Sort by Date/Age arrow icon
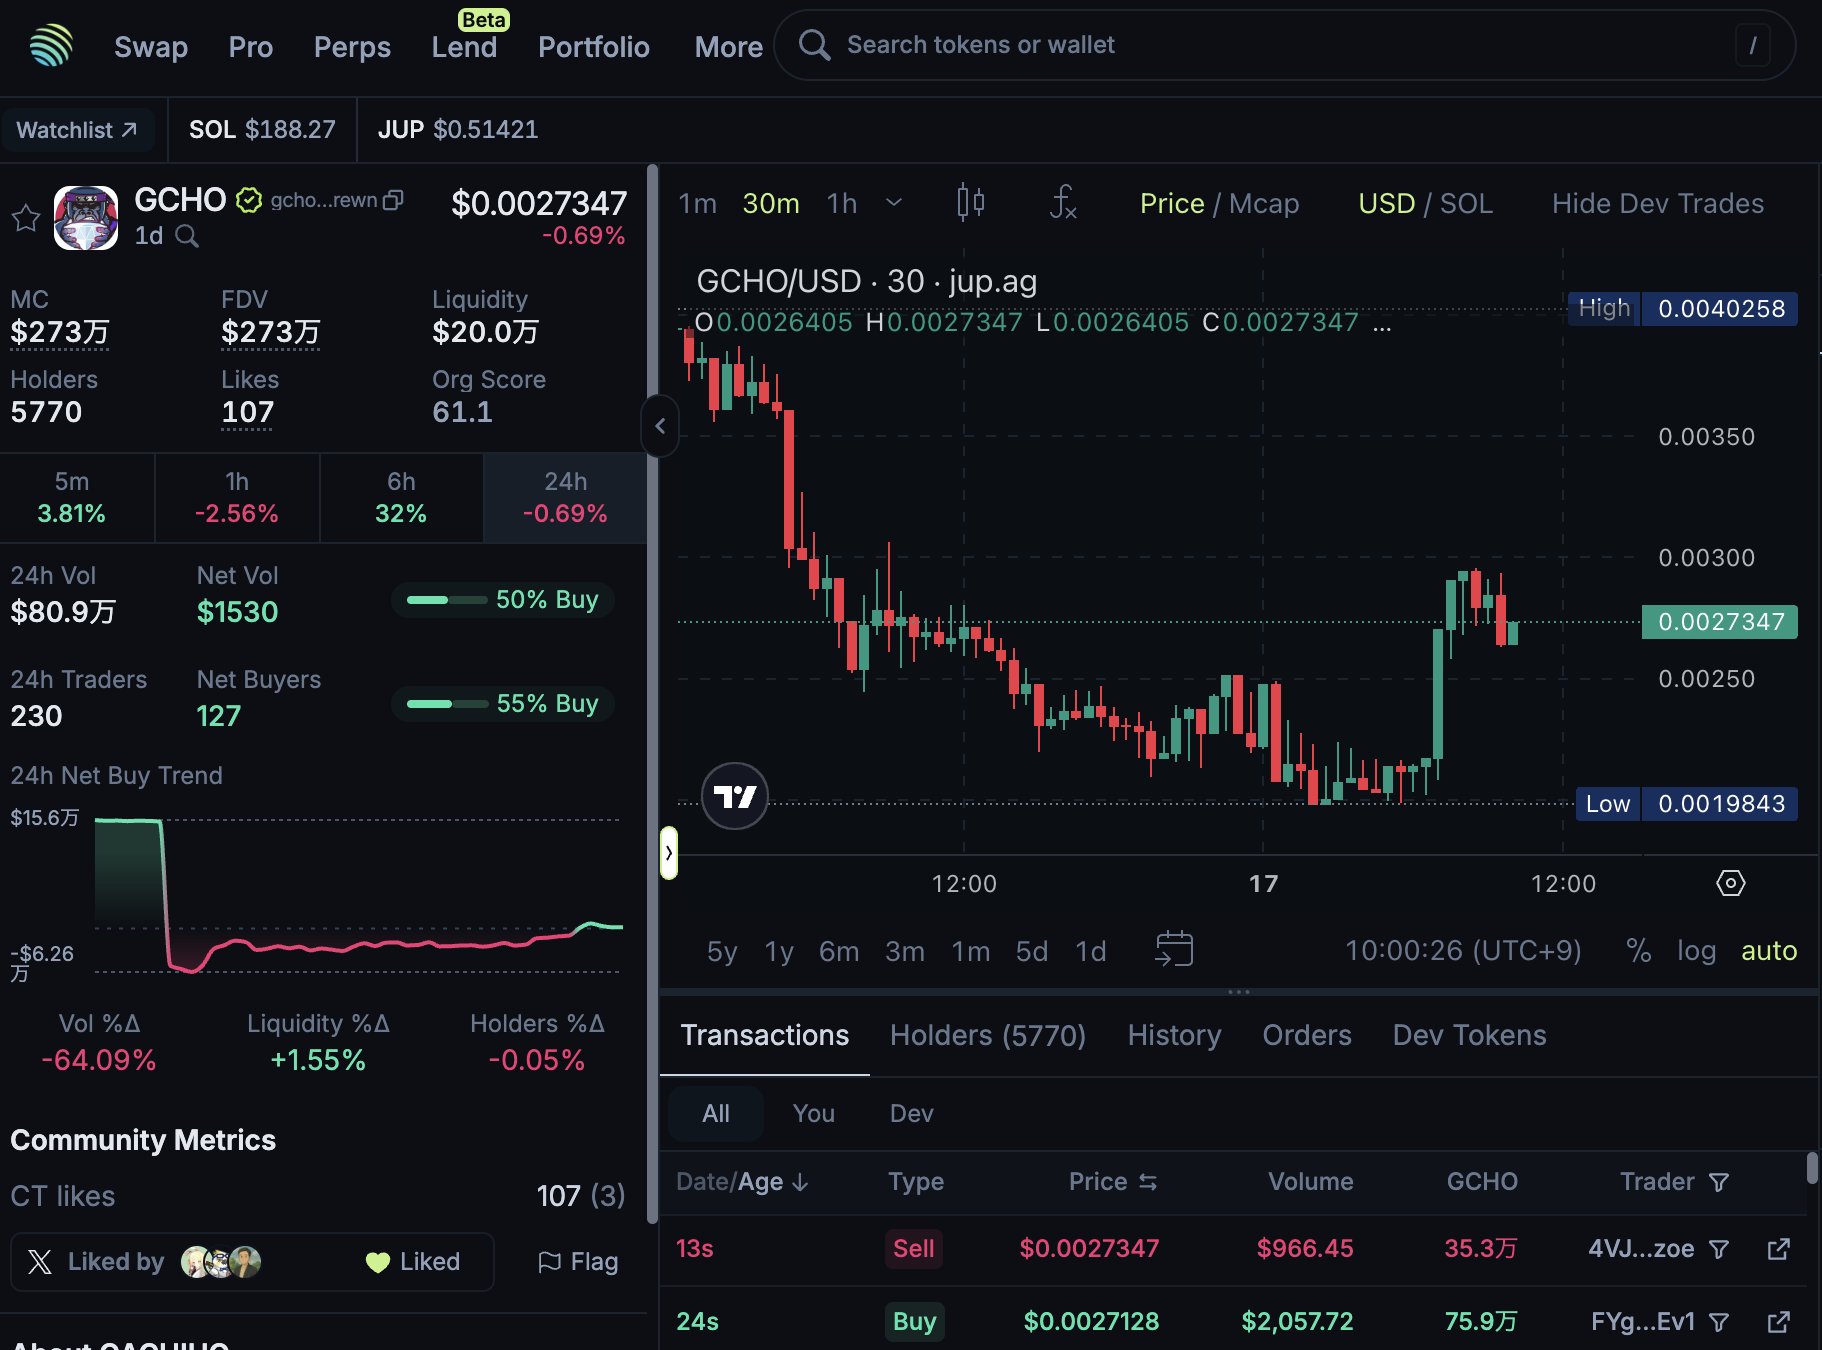Image resolution: width=1822 pixels, height=1350 pixels. click(800, 1182)
